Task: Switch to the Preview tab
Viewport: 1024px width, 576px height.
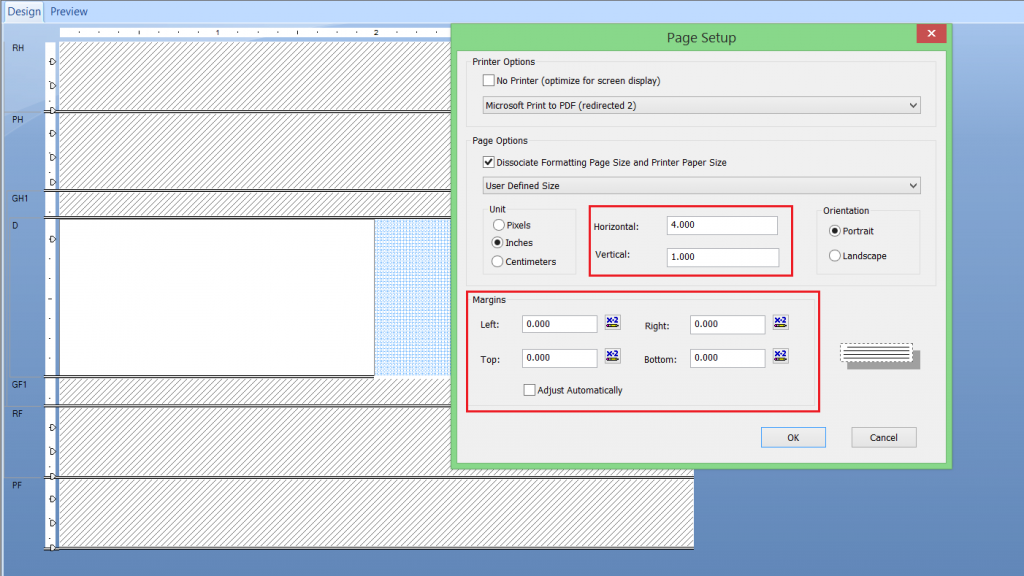Action: click(68, 11)
